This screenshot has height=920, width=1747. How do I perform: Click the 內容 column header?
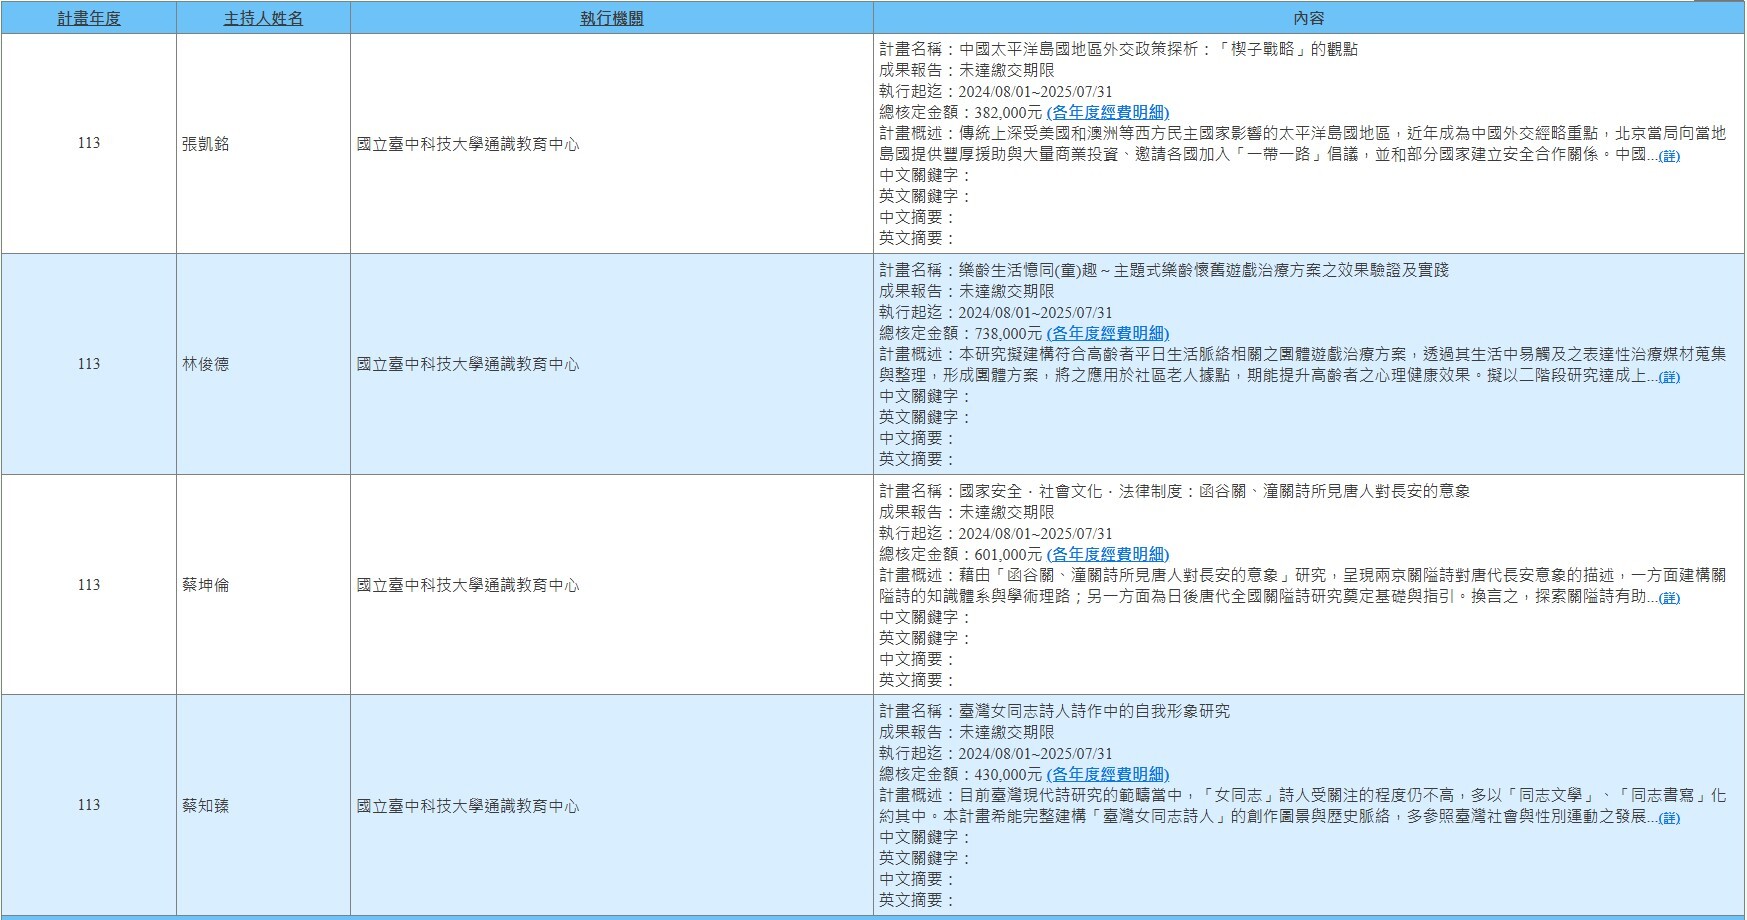tap(1308, 18)
